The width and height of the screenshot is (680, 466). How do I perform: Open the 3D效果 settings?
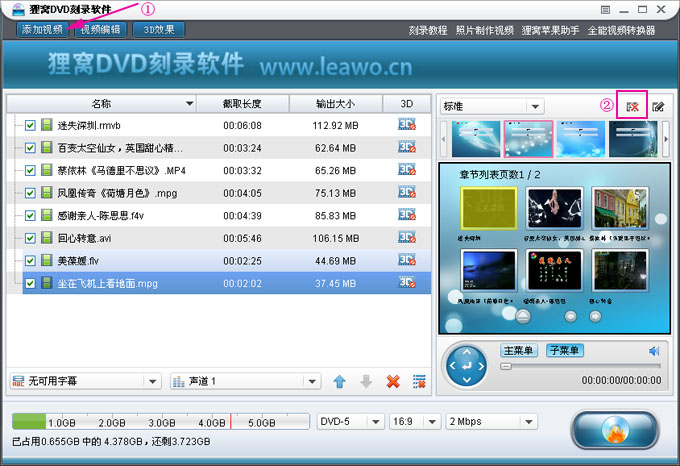[x=159, y=29]
